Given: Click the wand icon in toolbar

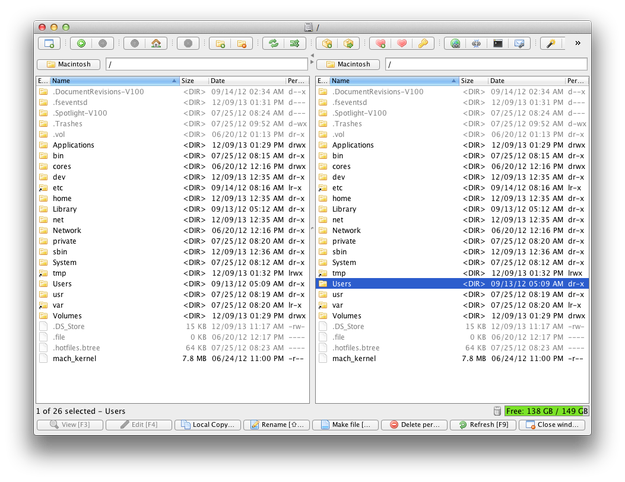Looking at the screenshot, I should coord(551,43).
